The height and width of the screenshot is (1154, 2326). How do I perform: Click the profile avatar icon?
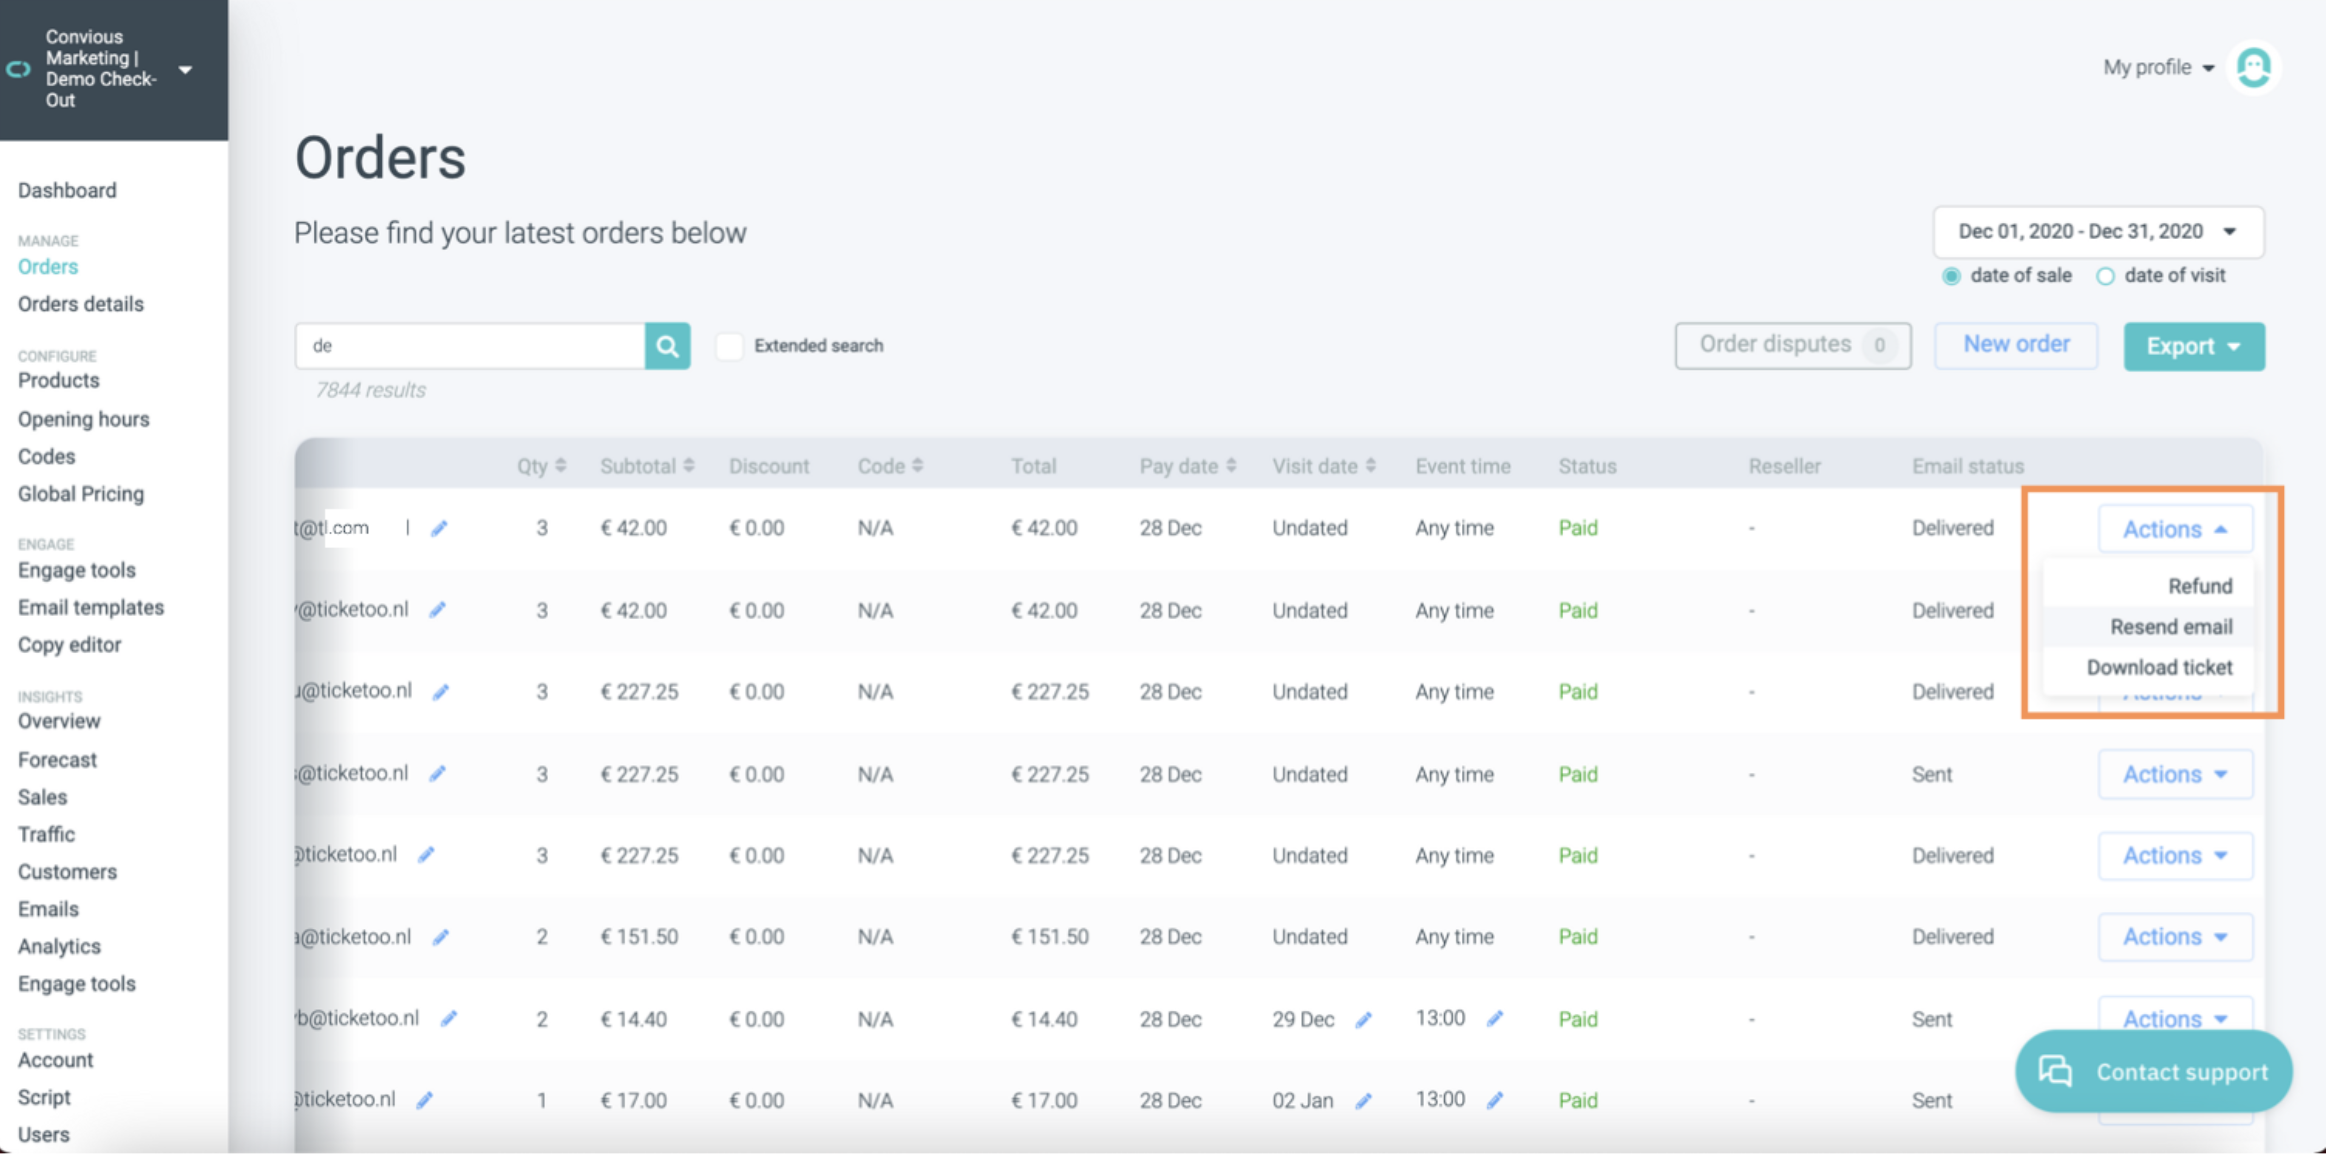[x=2253, y=68]
